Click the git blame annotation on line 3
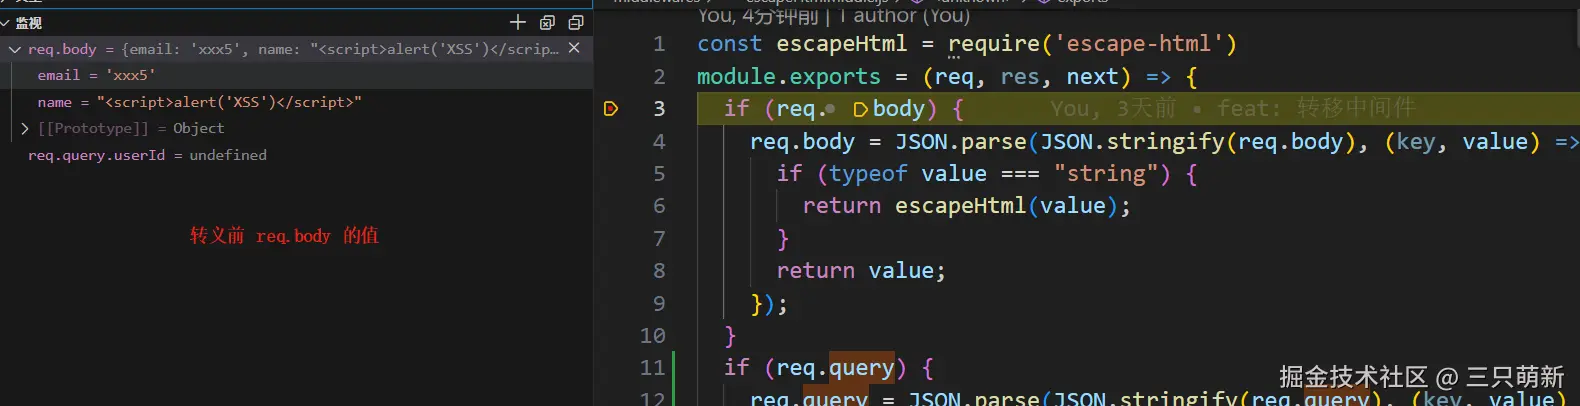The image size is (1580, 406). click(1233, 108)
